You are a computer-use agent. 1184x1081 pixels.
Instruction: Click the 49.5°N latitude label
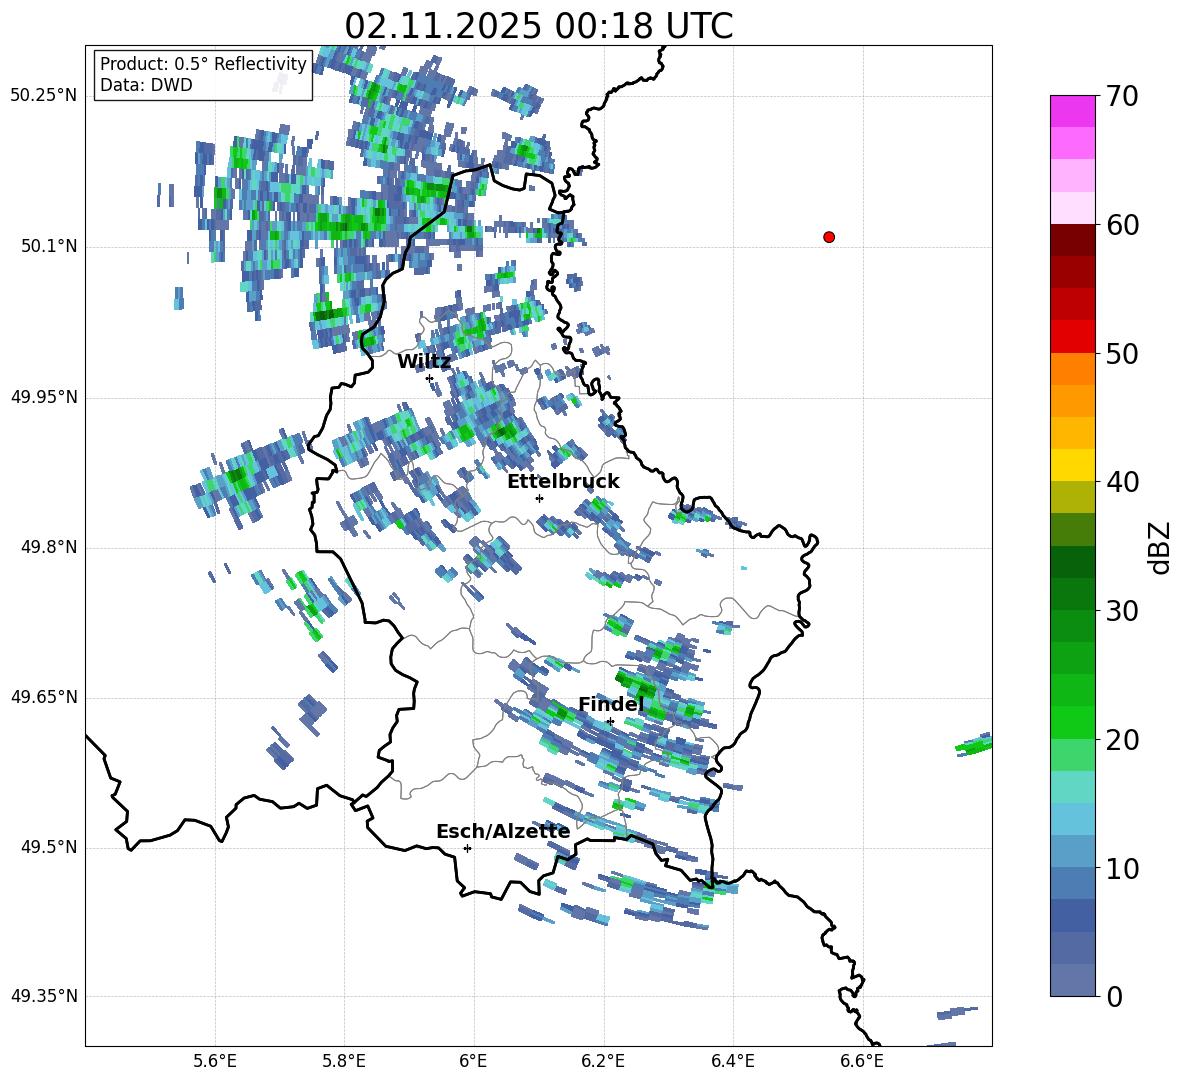tap(50, 847)
